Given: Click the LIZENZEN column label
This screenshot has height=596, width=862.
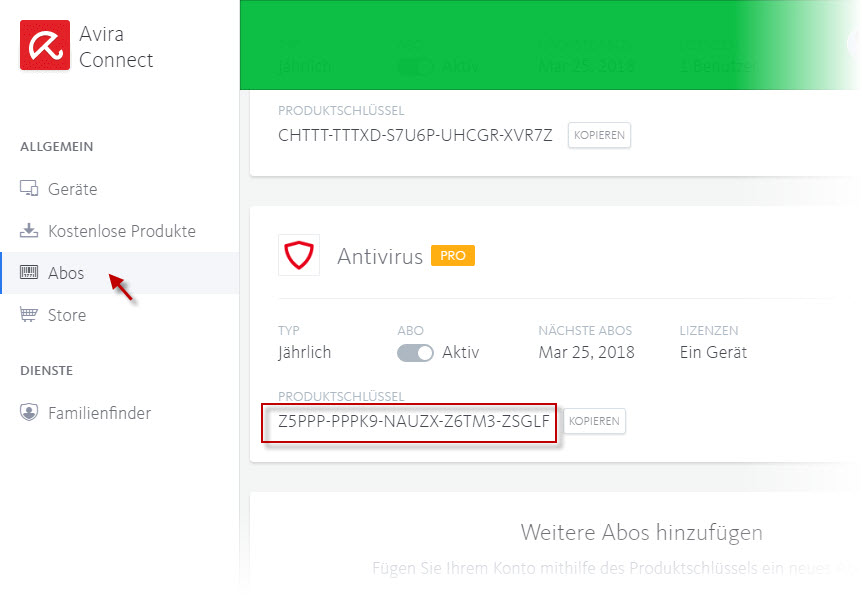Looking at the screenshot, I should coord(709,330).
